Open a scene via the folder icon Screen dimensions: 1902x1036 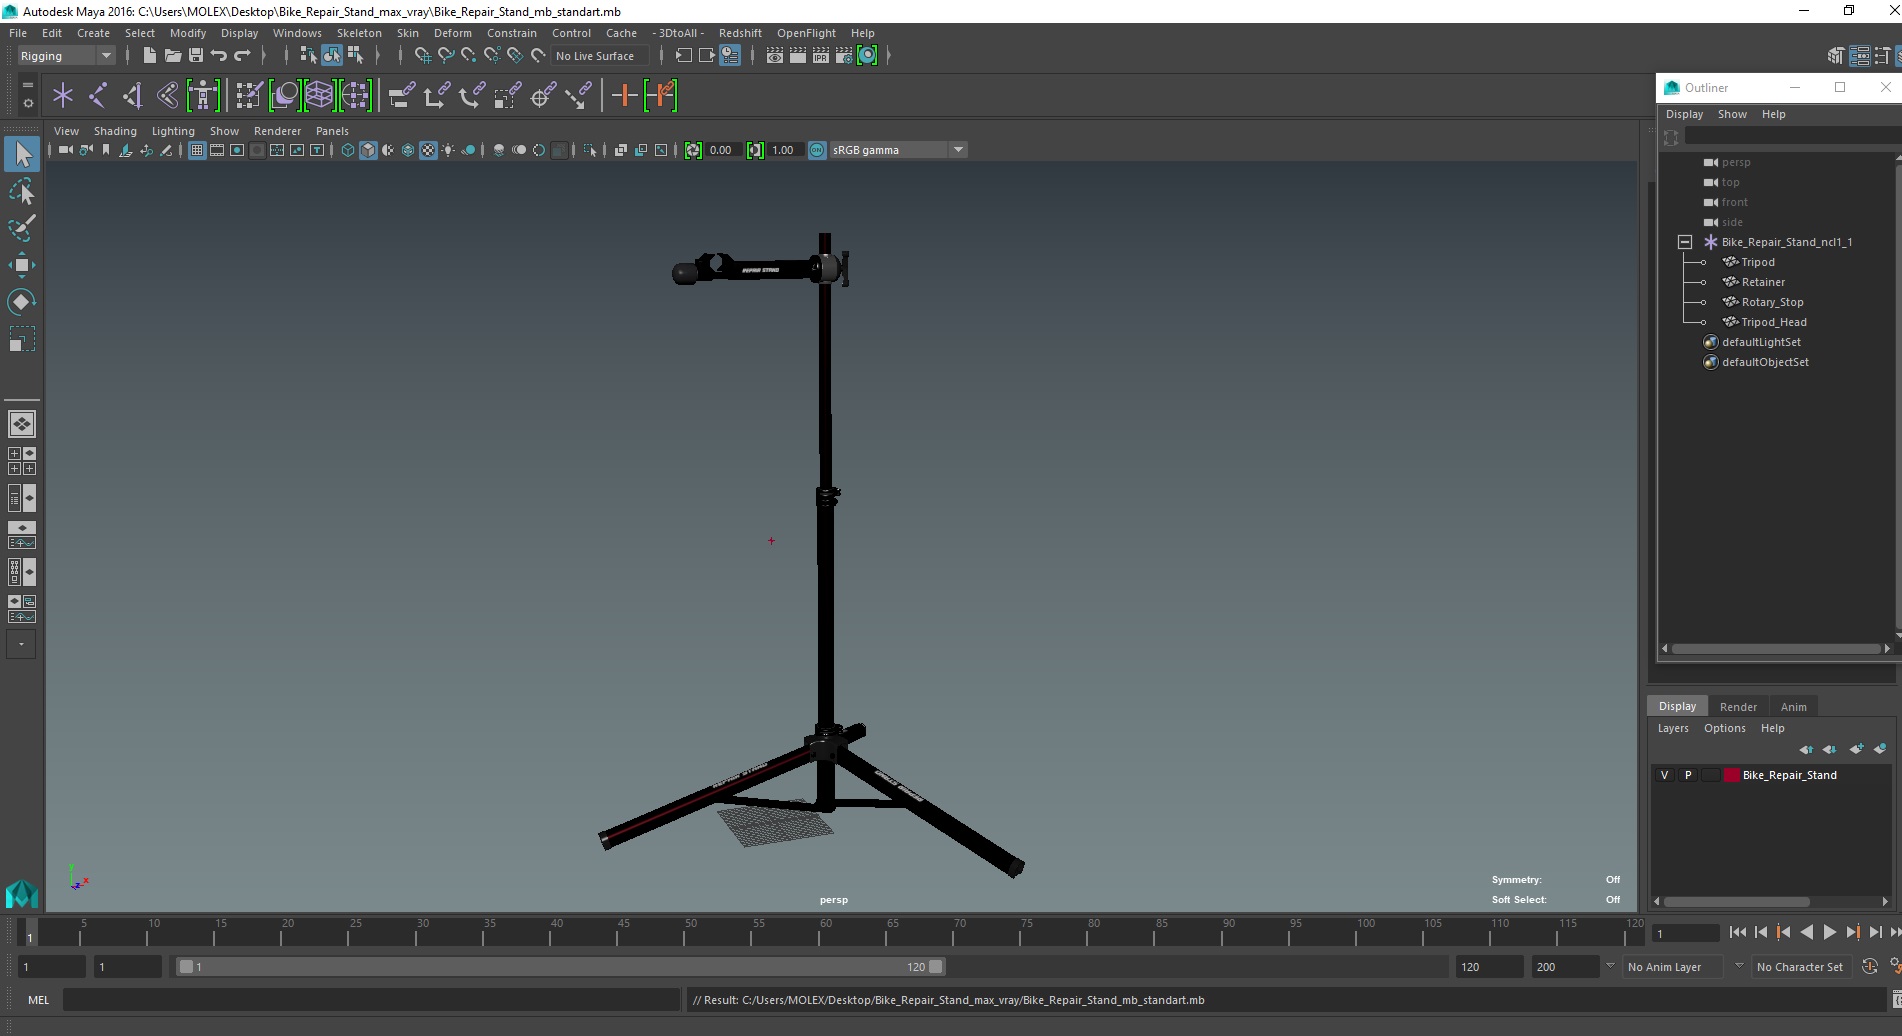(172, 56)
